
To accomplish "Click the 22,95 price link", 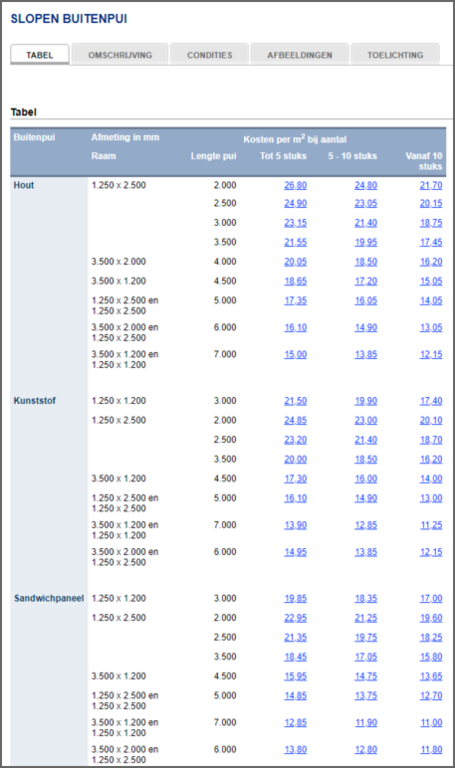I will [295, 618].
